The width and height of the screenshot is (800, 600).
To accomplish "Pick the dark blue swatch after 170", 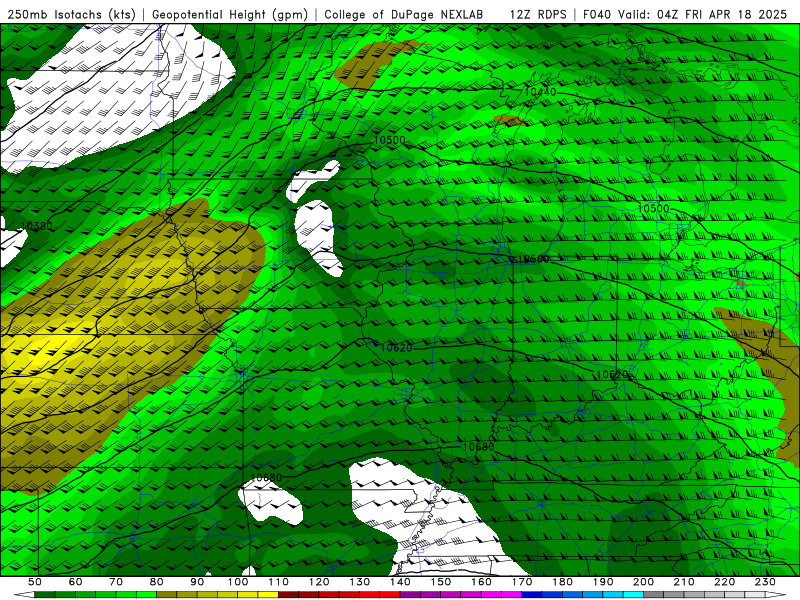I will tap(532, 595).
